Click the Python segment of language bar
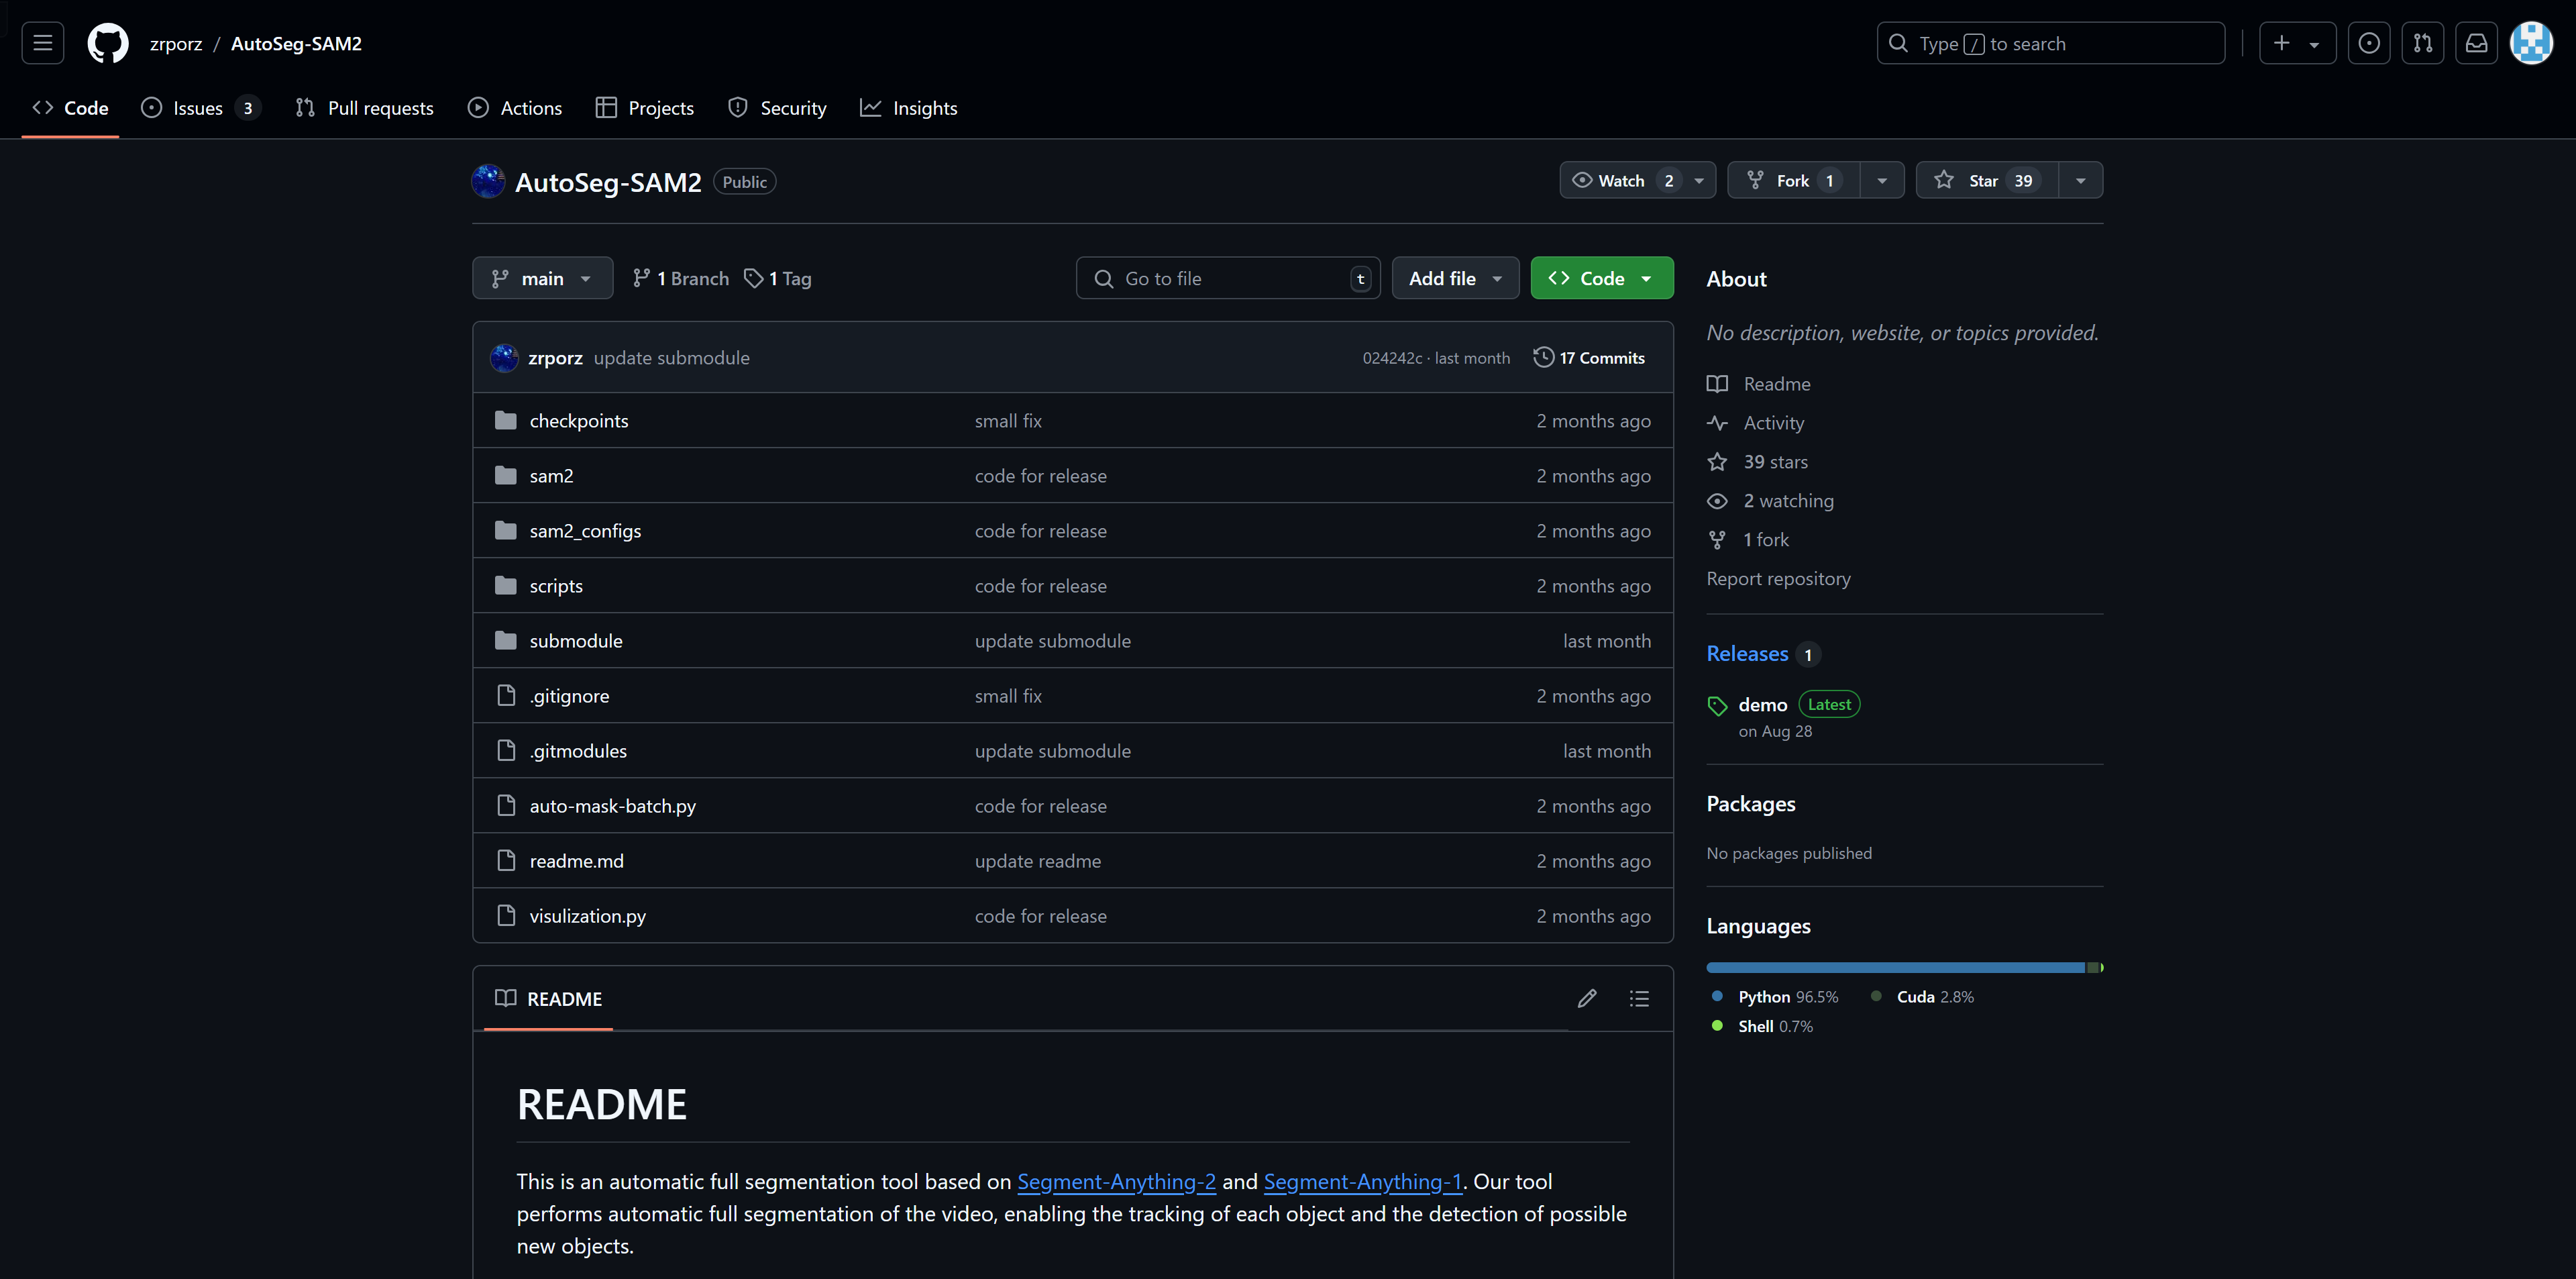 (x=1896, y=967)
